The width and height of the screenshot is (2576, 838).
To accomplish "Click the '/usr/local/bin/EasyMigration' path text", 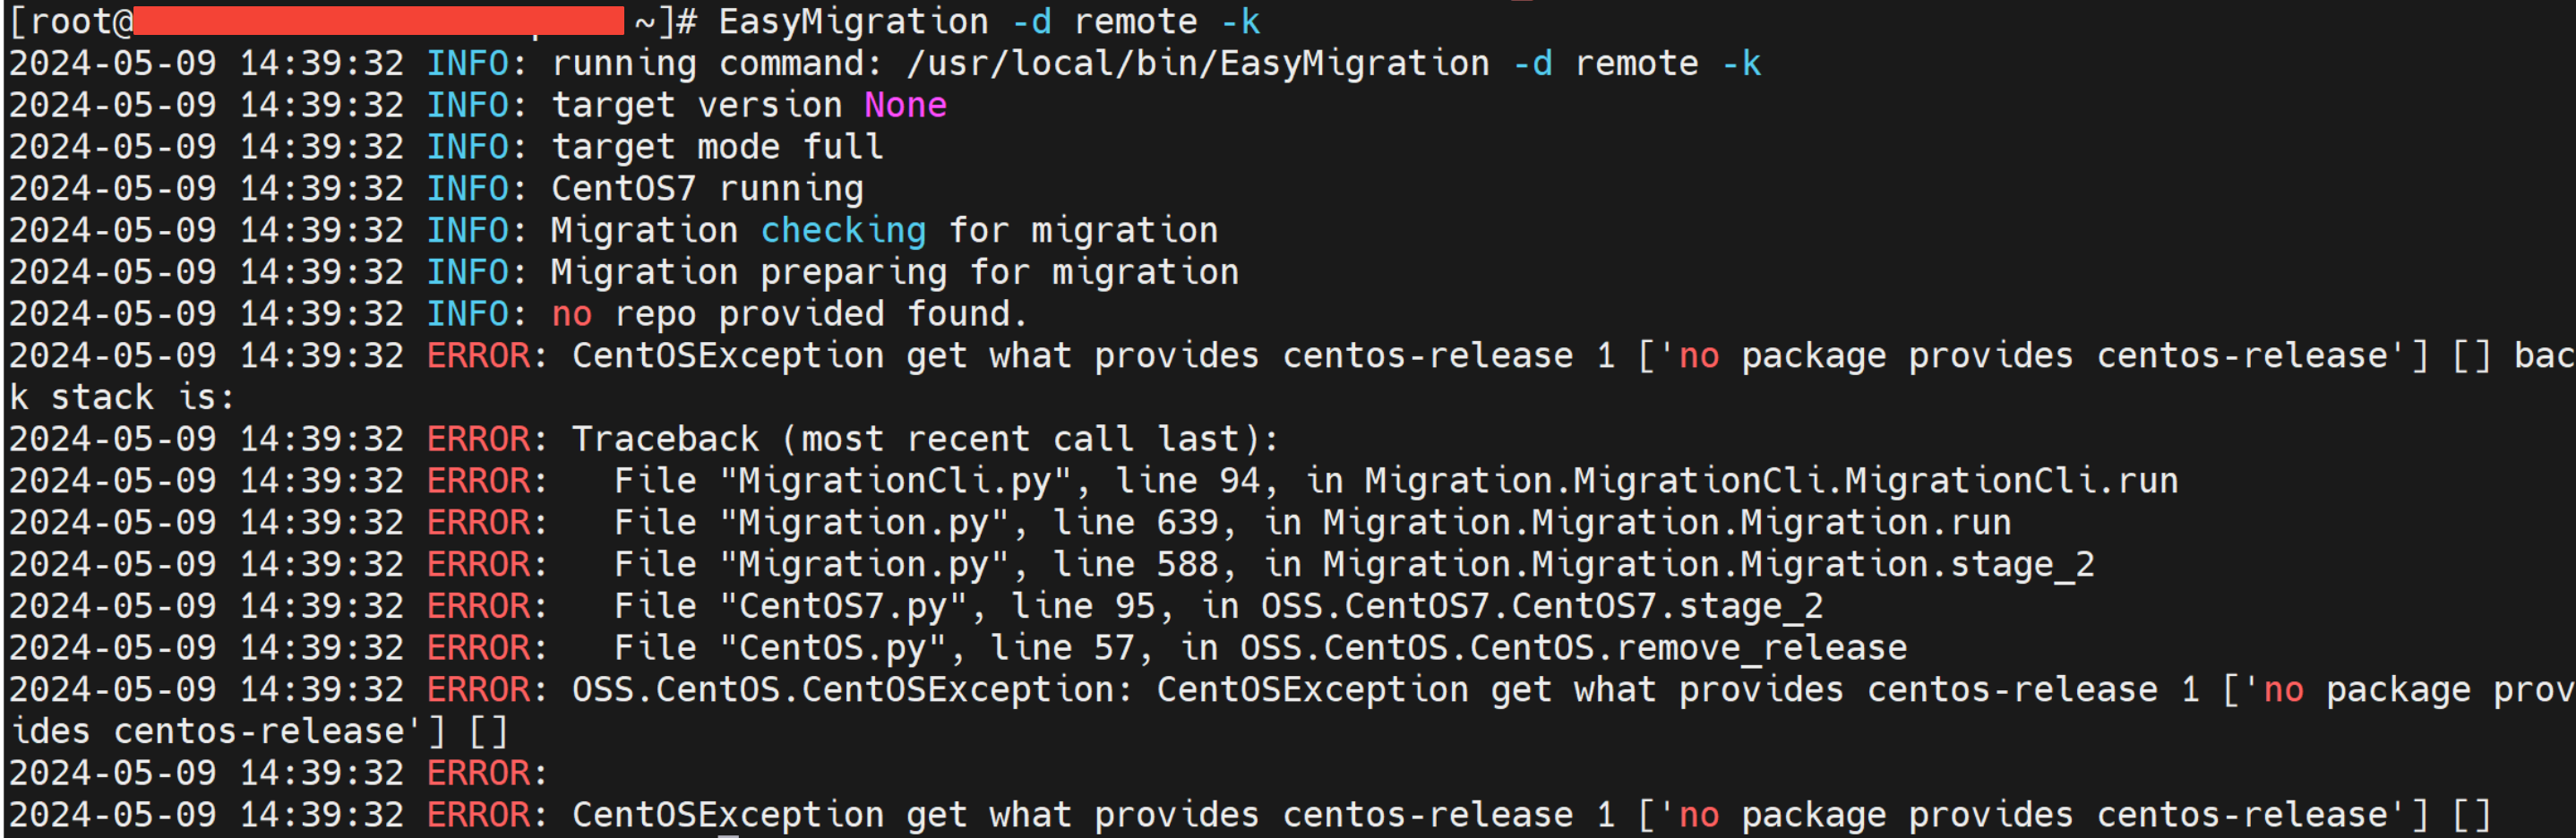I will [1197, 64].
